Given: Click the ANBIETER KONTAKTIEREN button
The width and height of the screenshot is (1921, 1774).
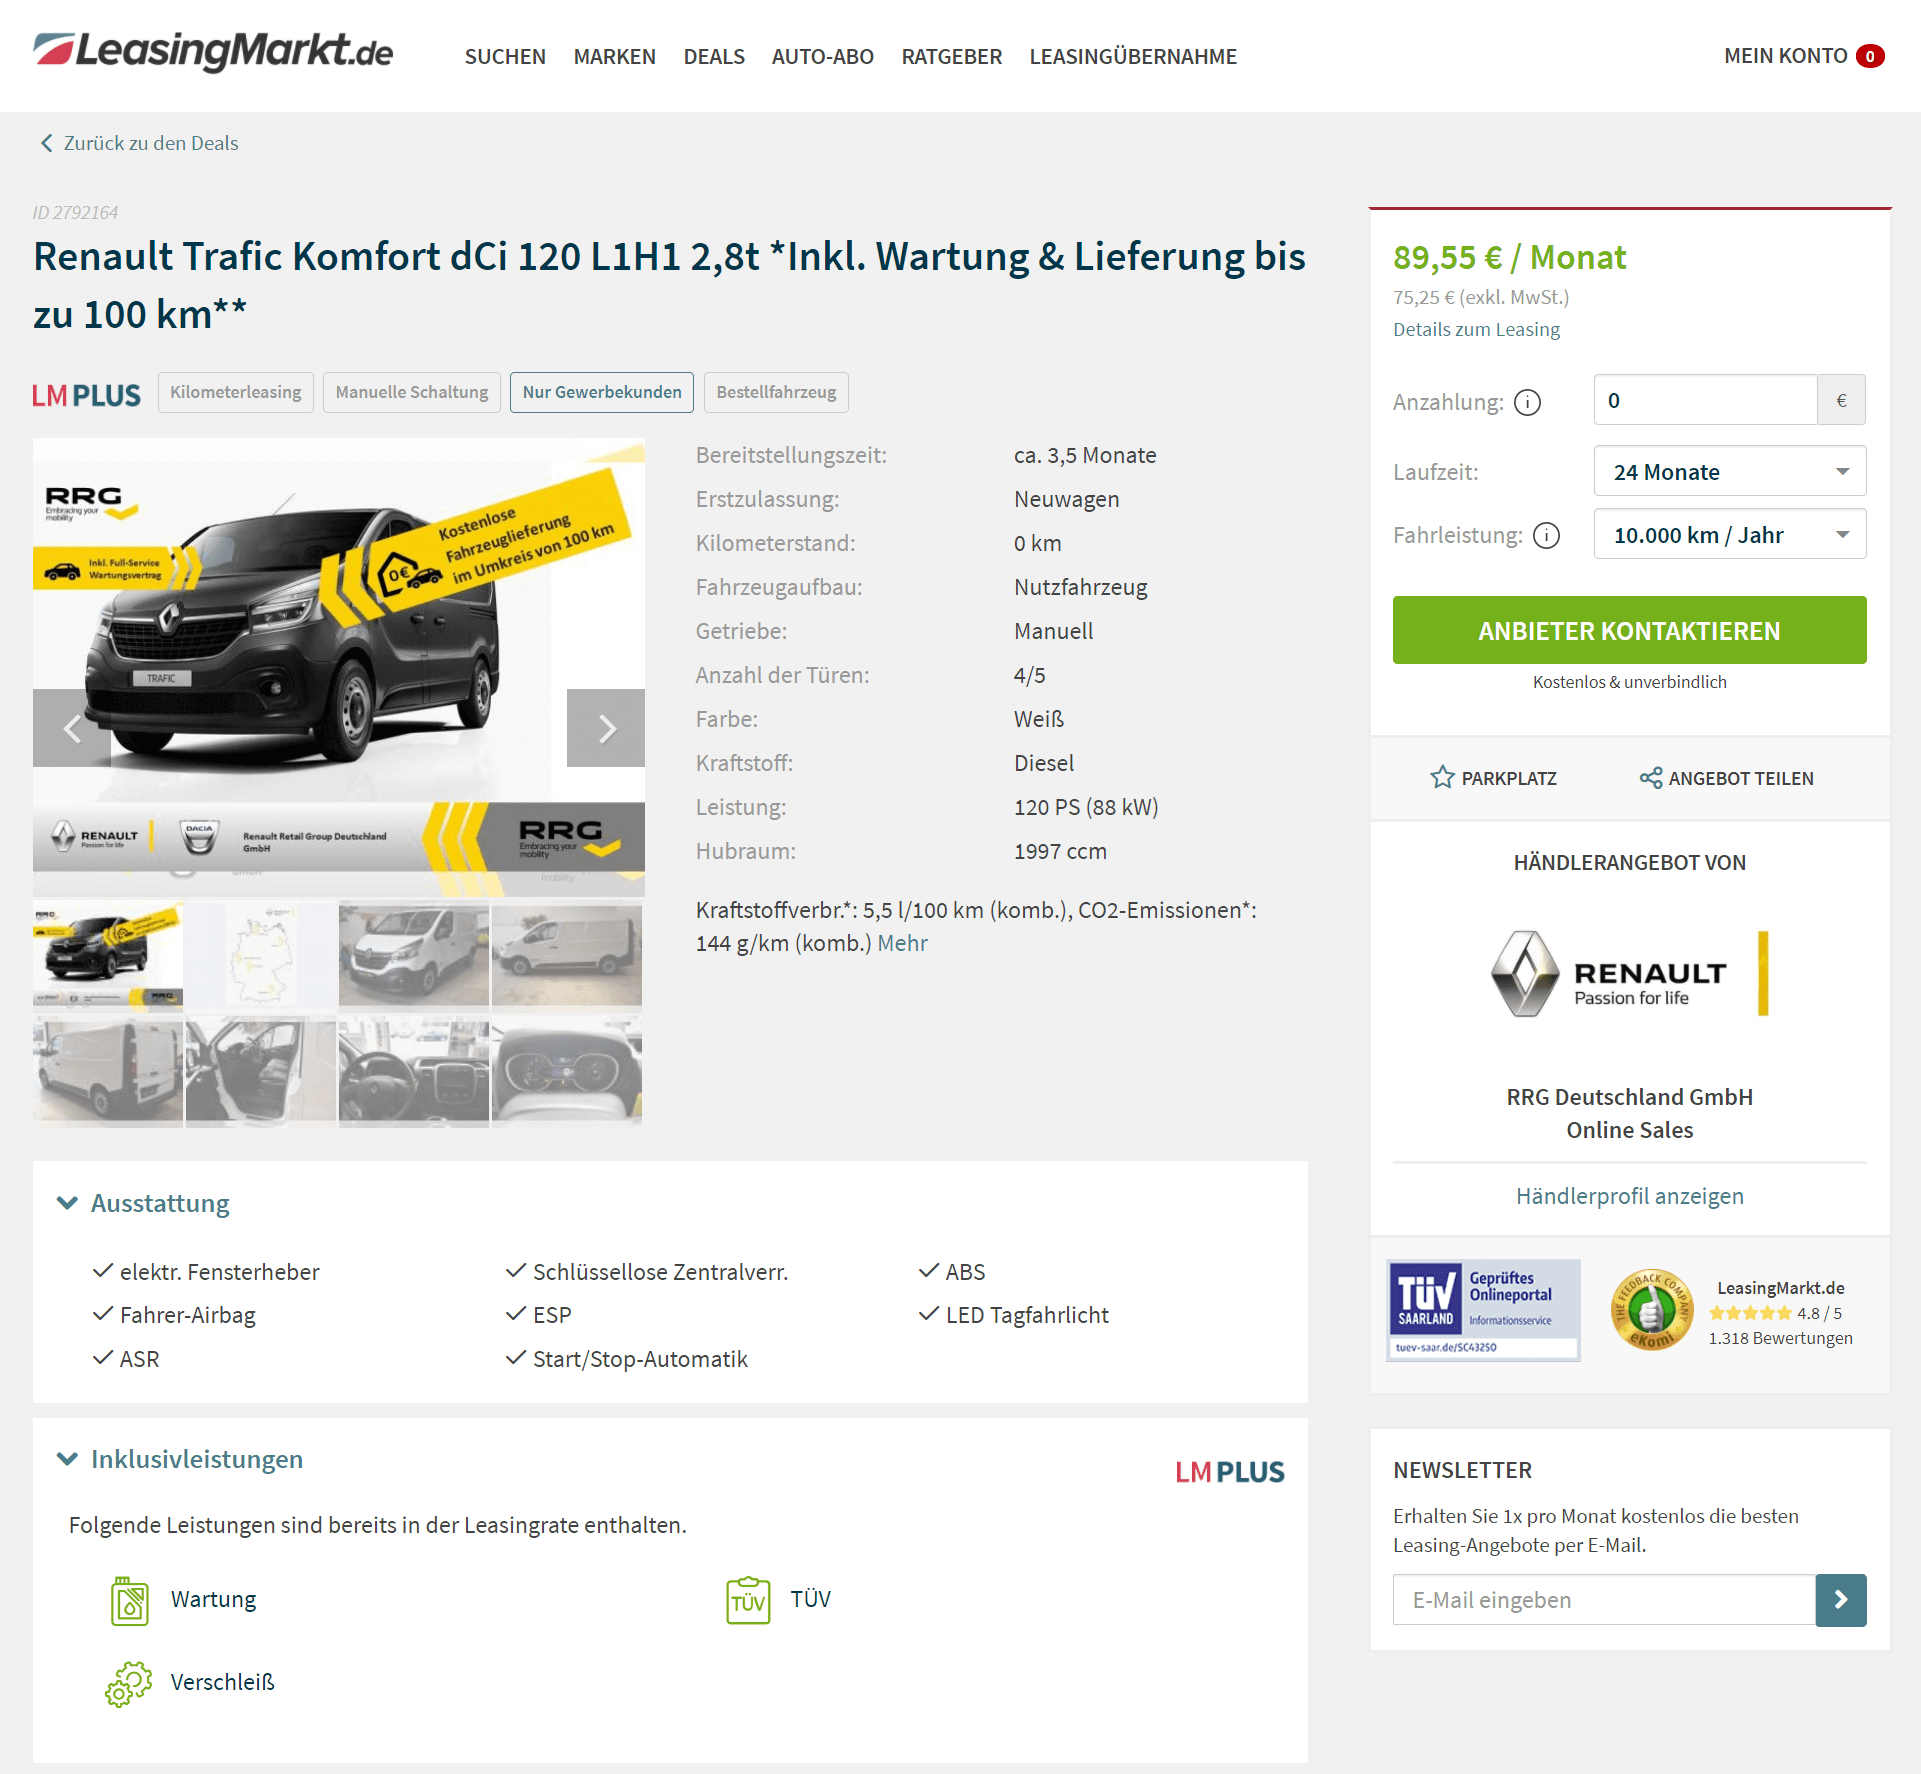Looking at the screenshot, I should click(1630, 630).
